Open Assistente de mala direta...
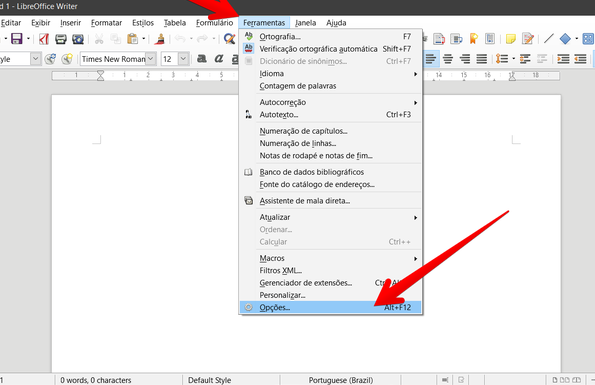Image resolution: width=595 pixels, height=385 pixels. (331, 201)
